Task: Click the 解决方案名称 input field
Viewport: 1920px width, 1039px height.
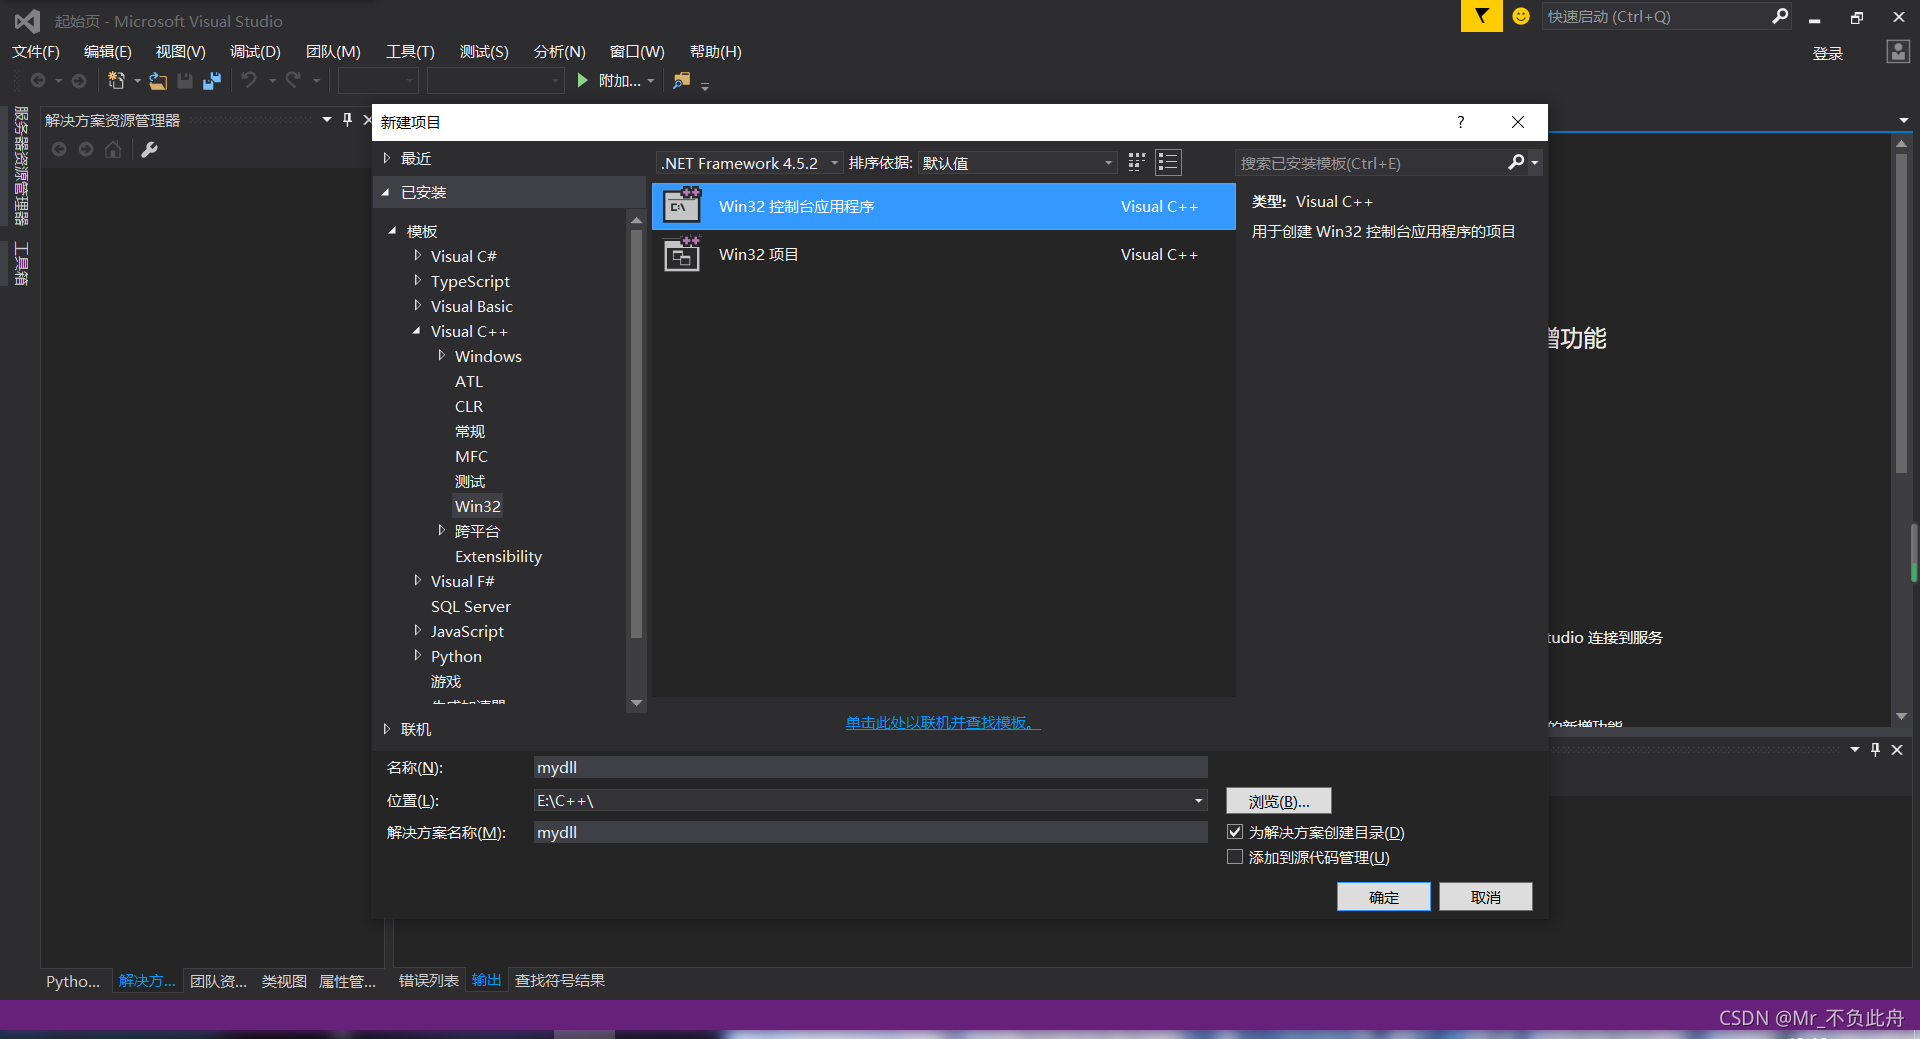Action: pos(870,832)
